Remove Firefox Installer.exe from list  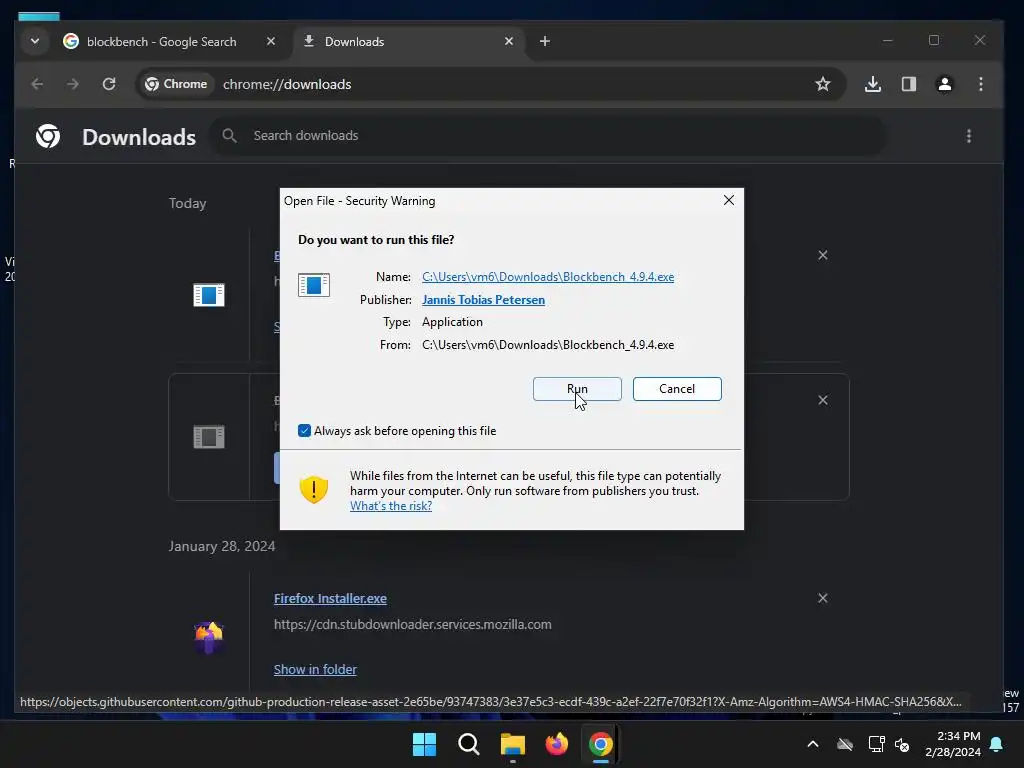click(823, 598)
